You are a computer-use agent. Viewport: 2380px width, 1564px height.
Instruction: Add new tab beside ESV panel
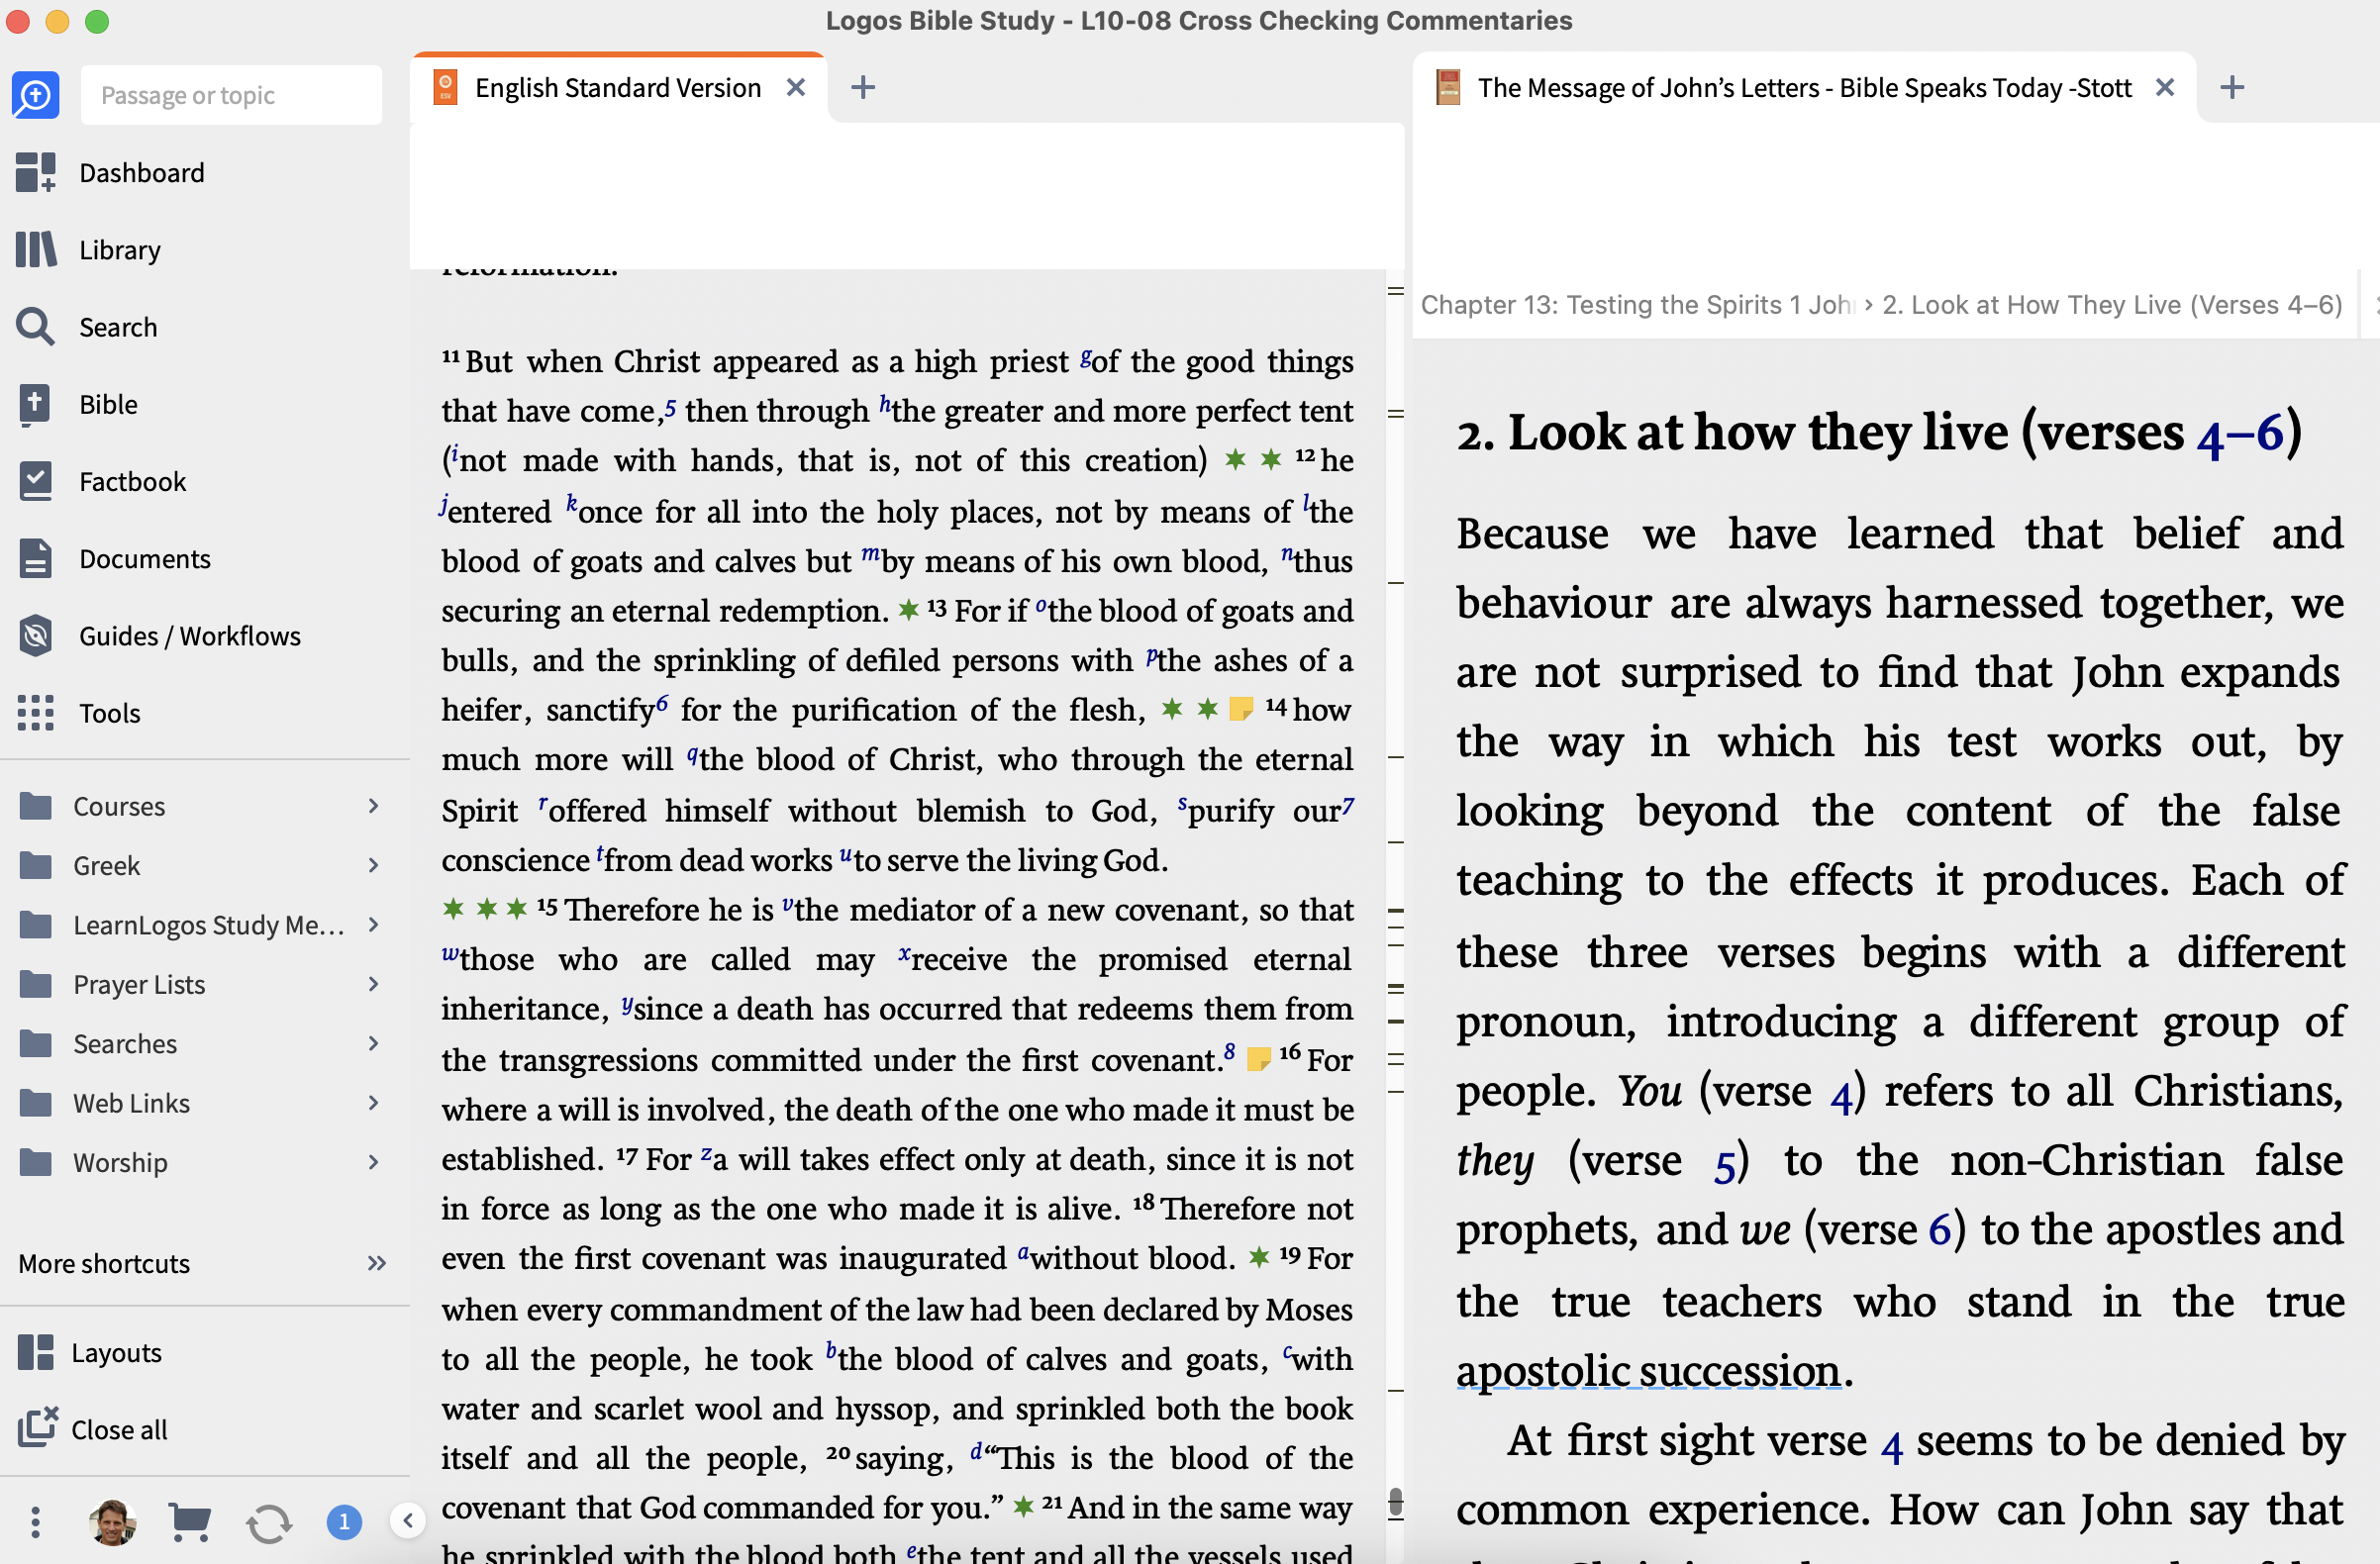pos(863,87)
